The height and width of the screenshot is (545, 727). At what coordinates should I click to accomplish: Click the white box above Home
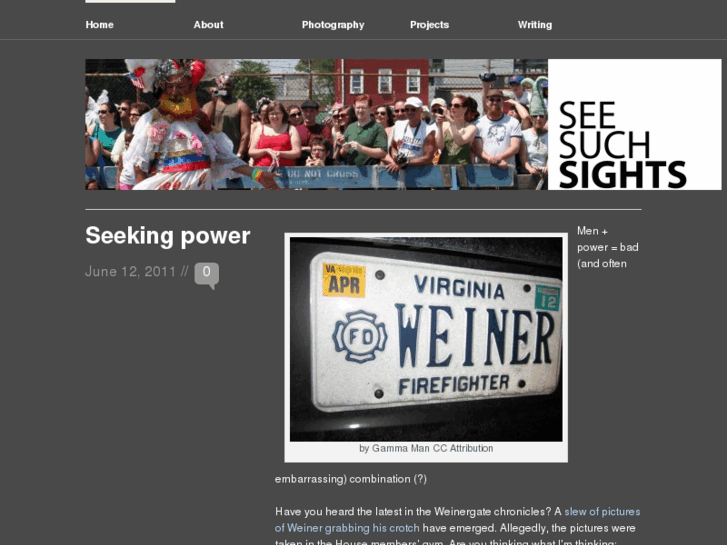(x=130, y=1)
